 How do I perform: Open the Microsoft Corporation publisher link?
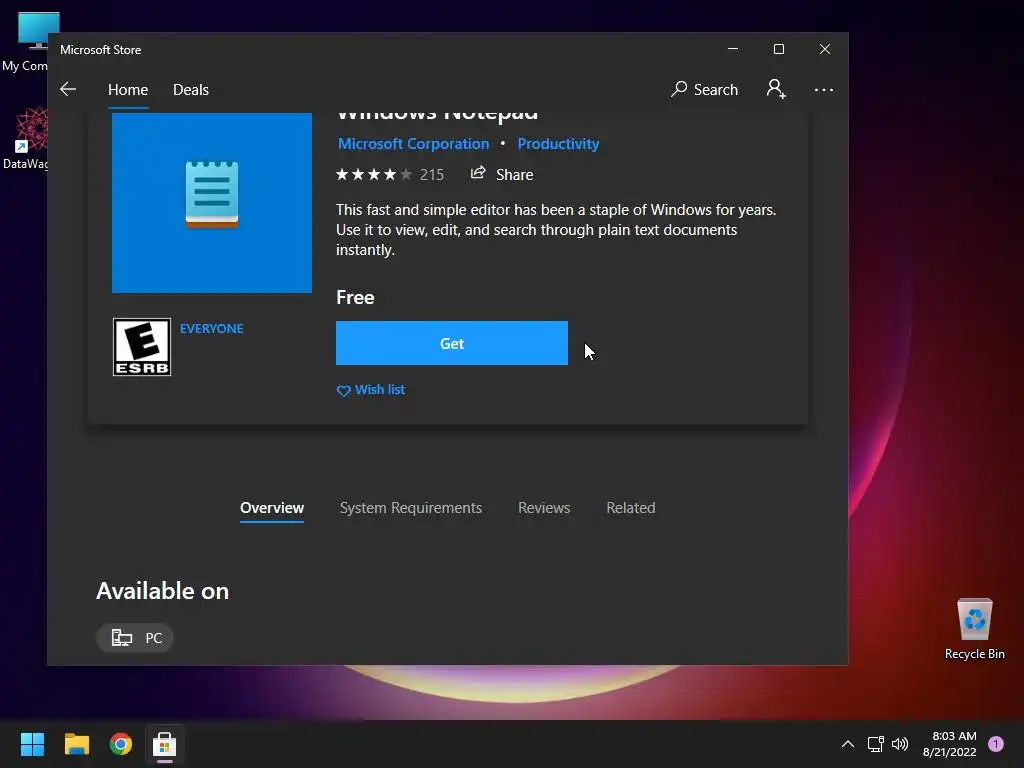(413, 144)
